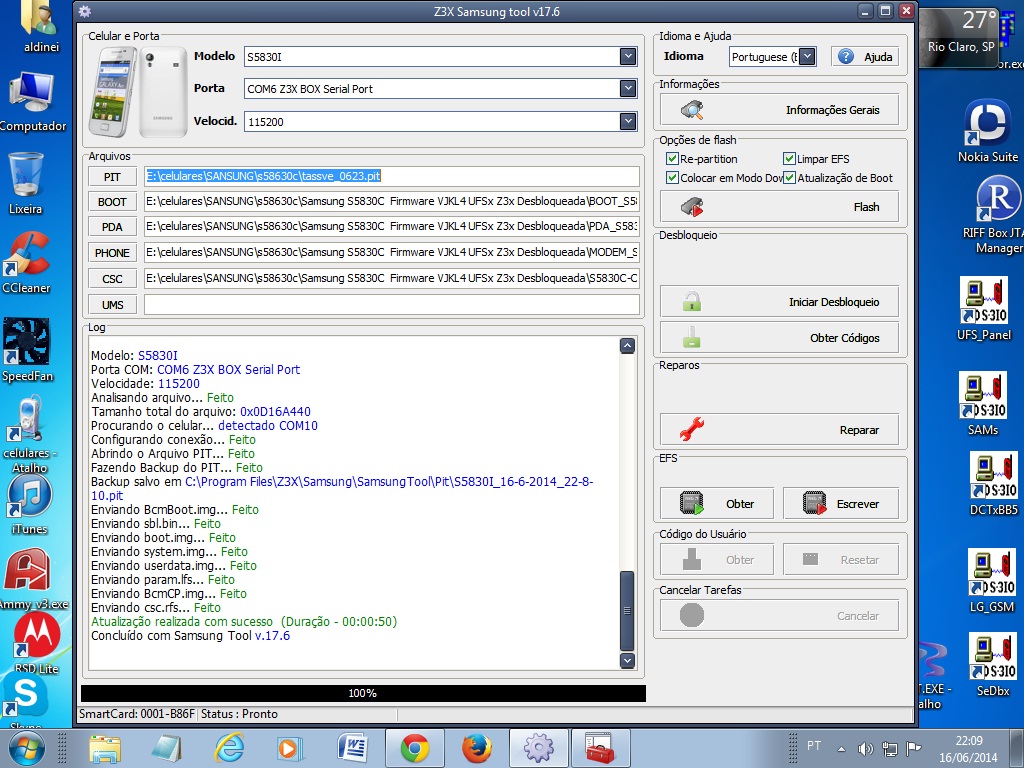The image size is (1024, 768).
Task: Toggle the Limpar EFS checkbox
Action: click(789, 159)
